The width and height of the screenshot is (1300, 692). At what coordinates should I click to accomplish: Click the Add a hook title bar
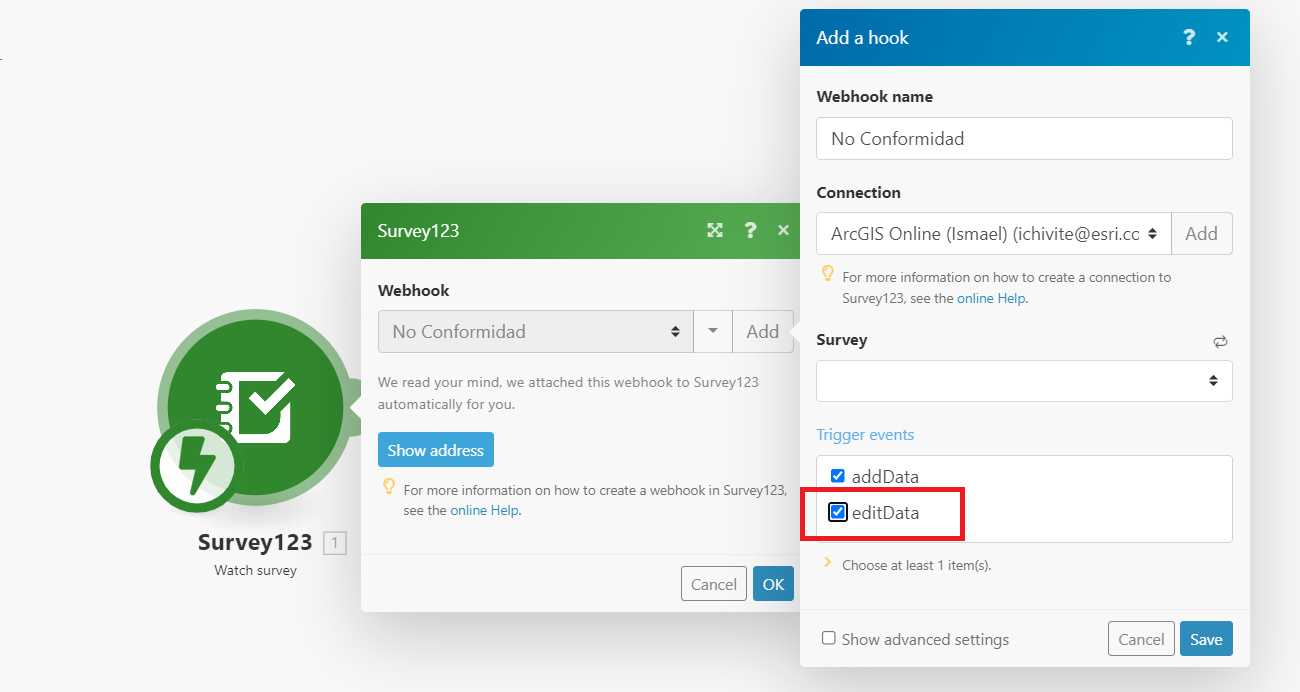(1025, 37)
